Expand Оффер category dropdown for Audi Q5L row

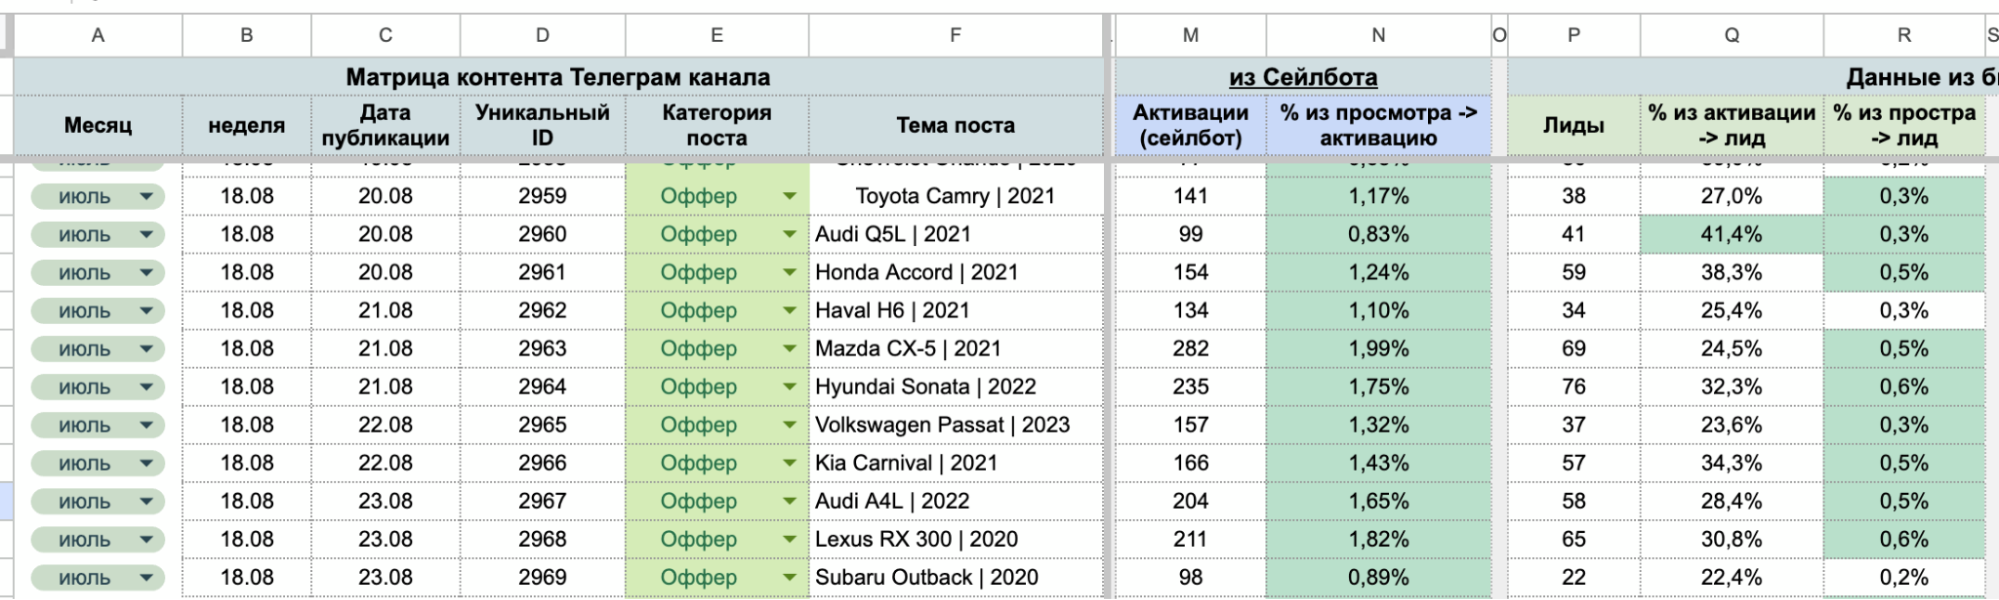tap(790, 234)
